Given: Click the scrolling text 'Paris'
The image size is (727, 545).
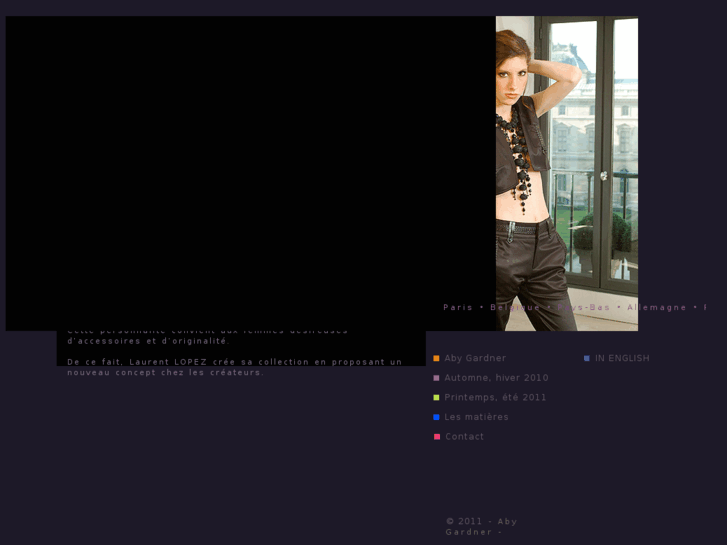Looking at the screenshot, I should pyautogui.click(x=458, y=307).
